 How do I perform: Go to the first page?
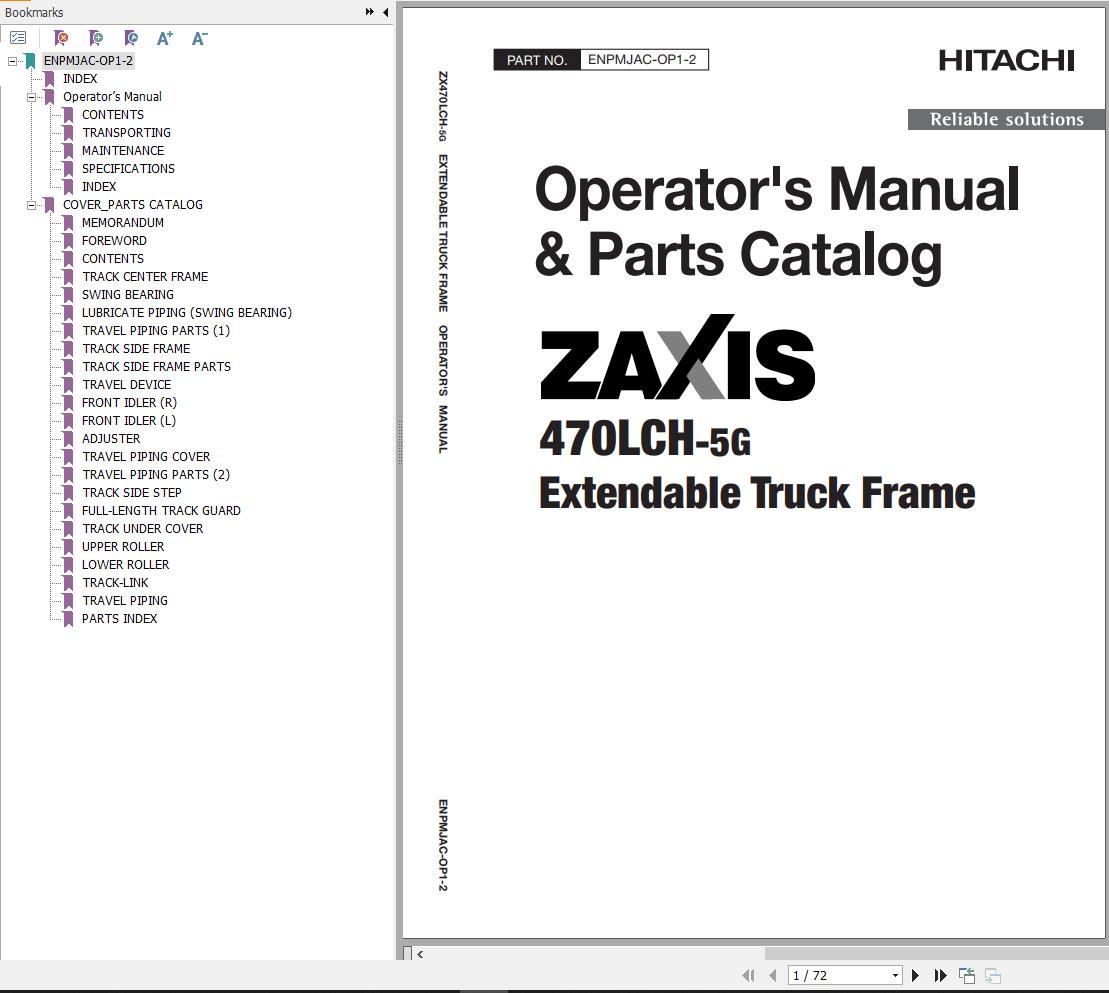(748, 976)
